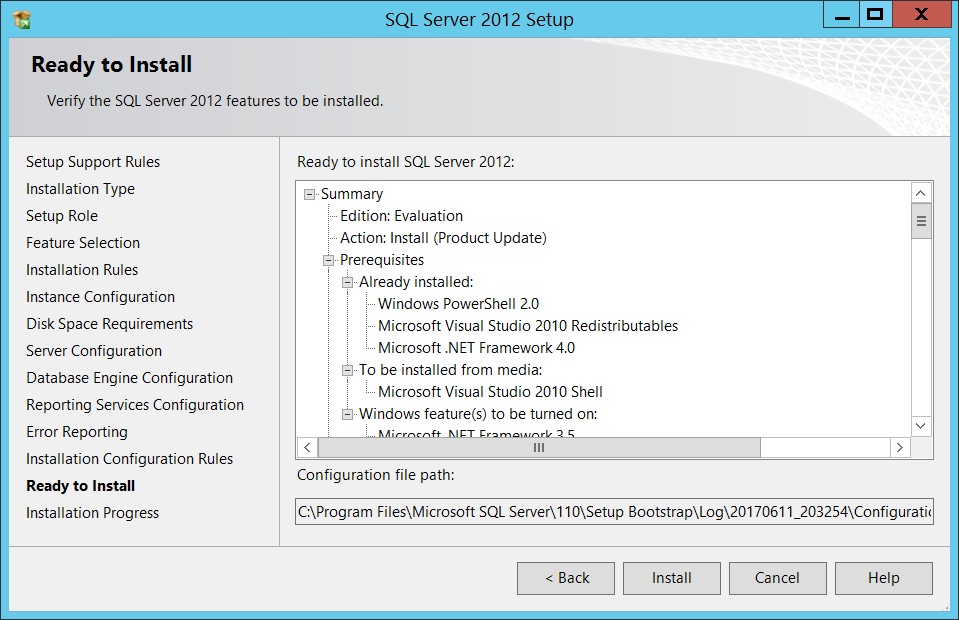Select 'Setup Support Rules' step

tap(93, 162)
